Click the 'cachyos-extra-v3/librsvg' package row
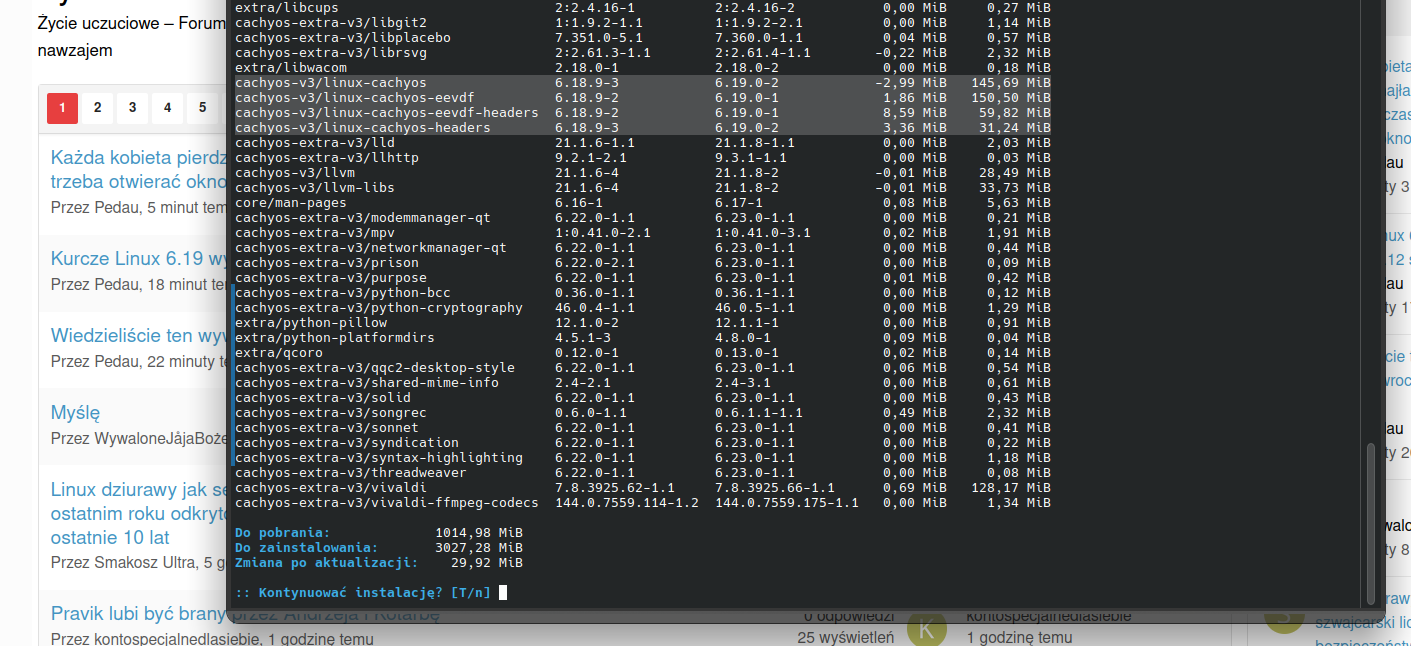This screenshot has height=646, width=1411. click(x=643, y=53)
